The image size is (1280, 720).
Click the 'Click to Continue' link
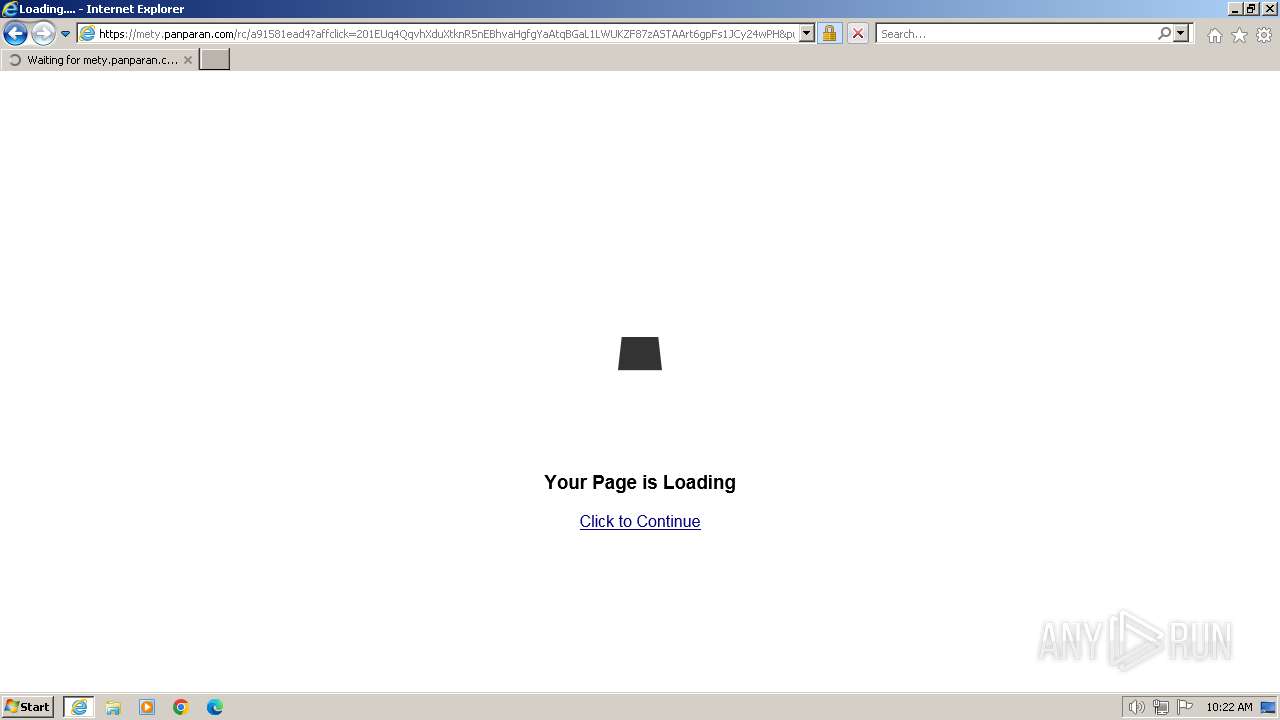click(640, 521)
